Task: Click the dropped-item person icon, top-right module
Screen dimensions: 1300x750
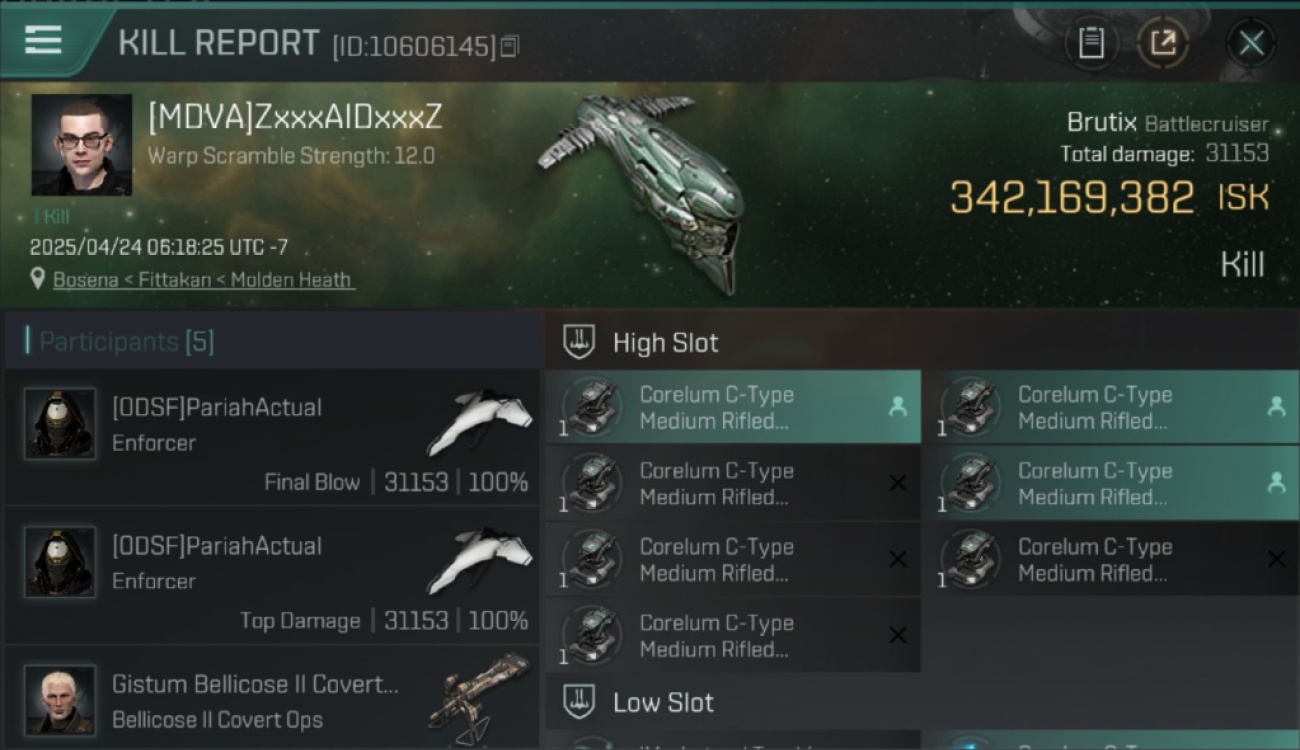Action: click(1276, 406)
